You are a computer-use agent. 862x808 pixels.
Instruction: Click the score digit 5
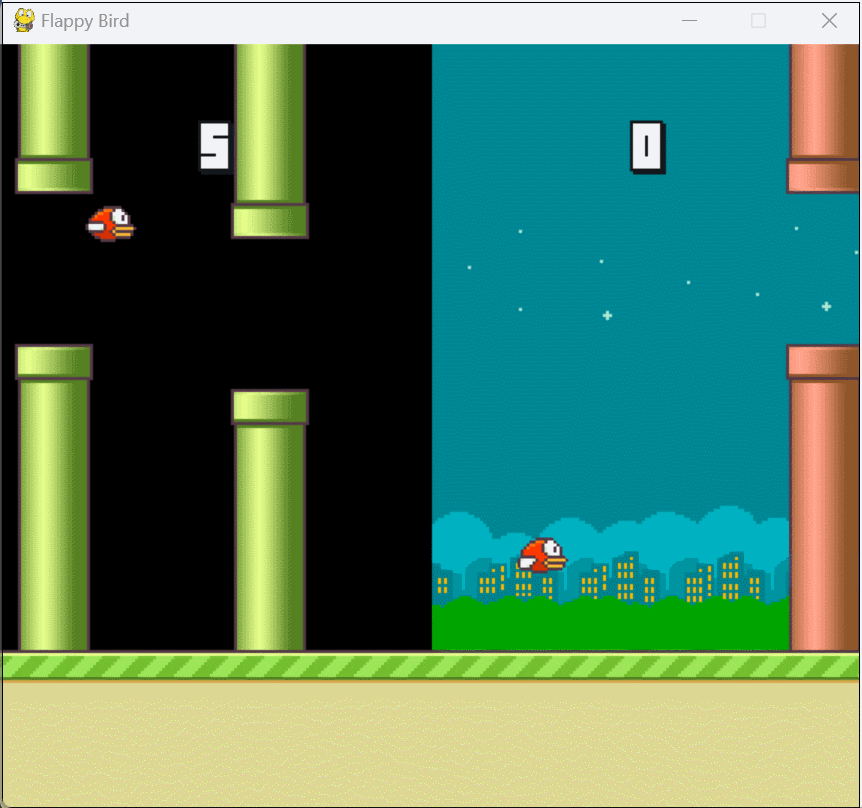coord(214,147)
